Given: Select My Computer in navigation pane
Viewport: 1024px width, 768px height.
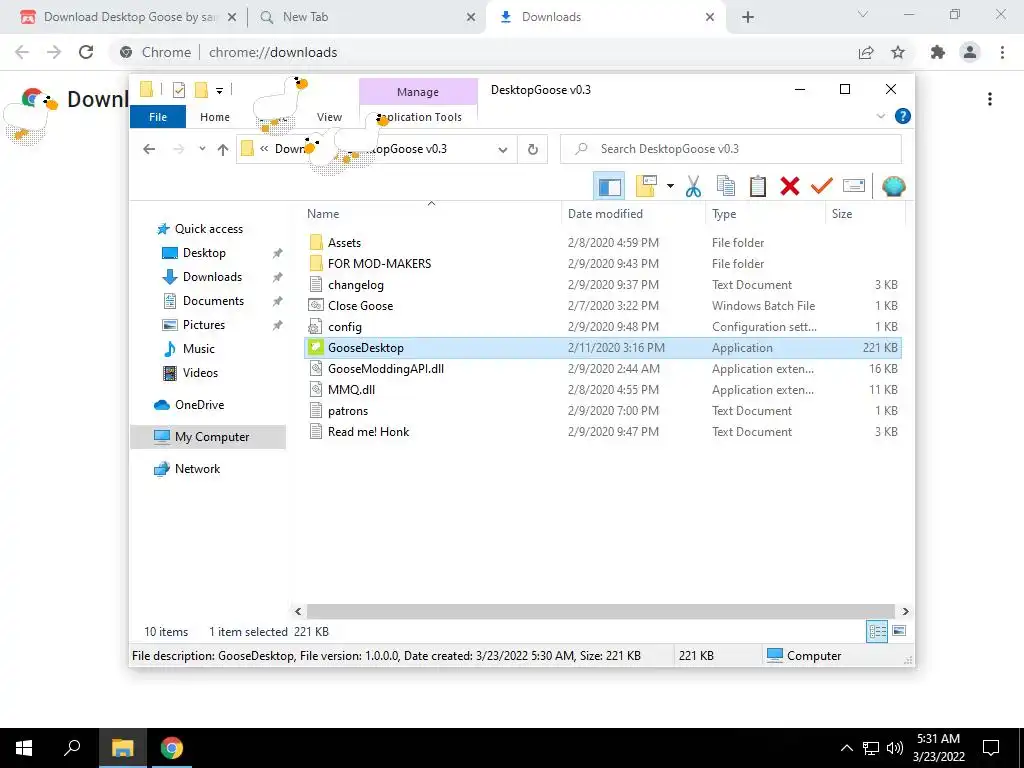Looking at the screenshot, I should point(208,437).
